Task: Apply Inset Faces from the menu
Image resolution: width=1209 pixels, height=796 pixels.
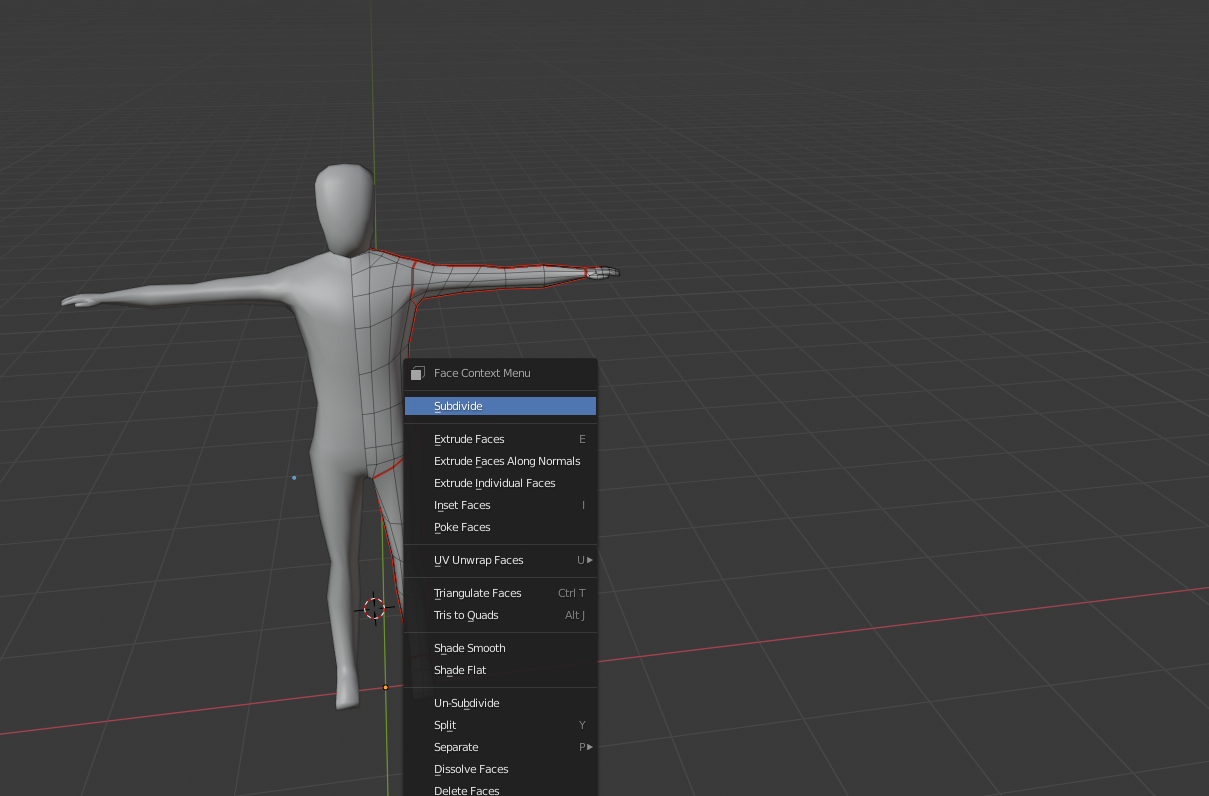Action: pyautogui.click(x=500, y=505)
